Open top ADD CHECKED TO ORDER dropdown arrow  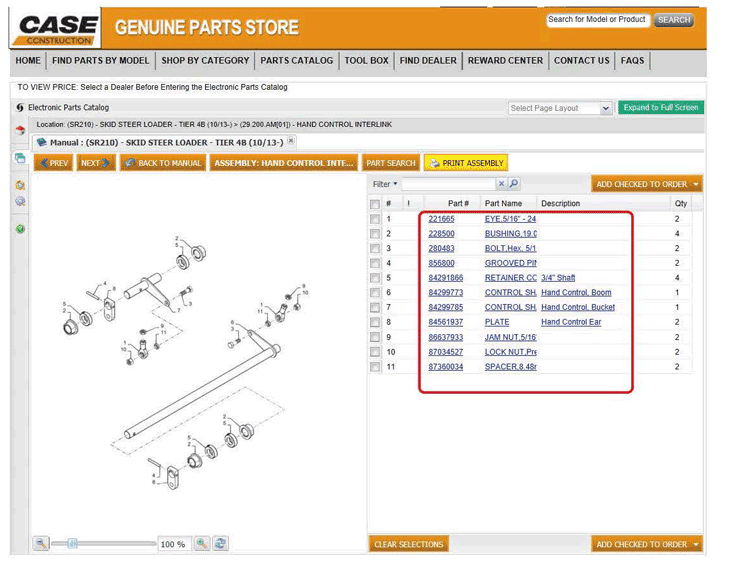tap(695, 185)
